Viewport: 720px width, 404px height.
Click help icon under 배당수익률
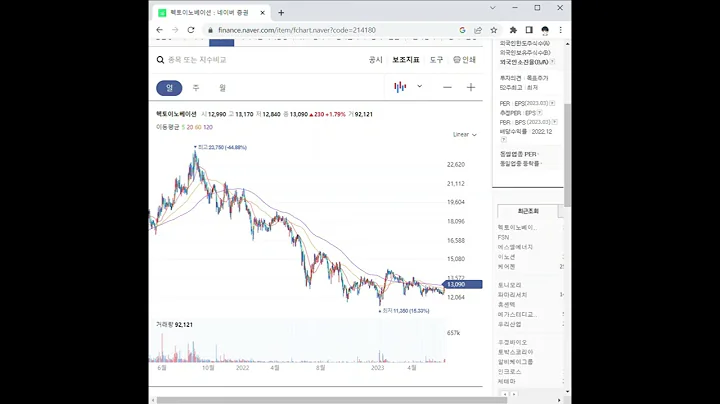point(503,140)
